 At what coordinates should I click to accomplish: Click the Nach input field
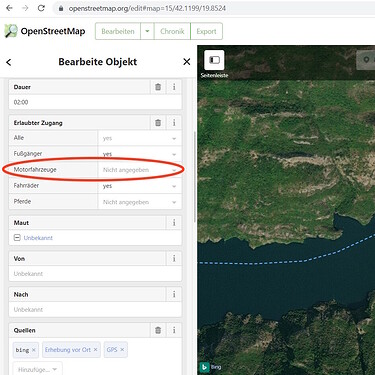[95, 309]
